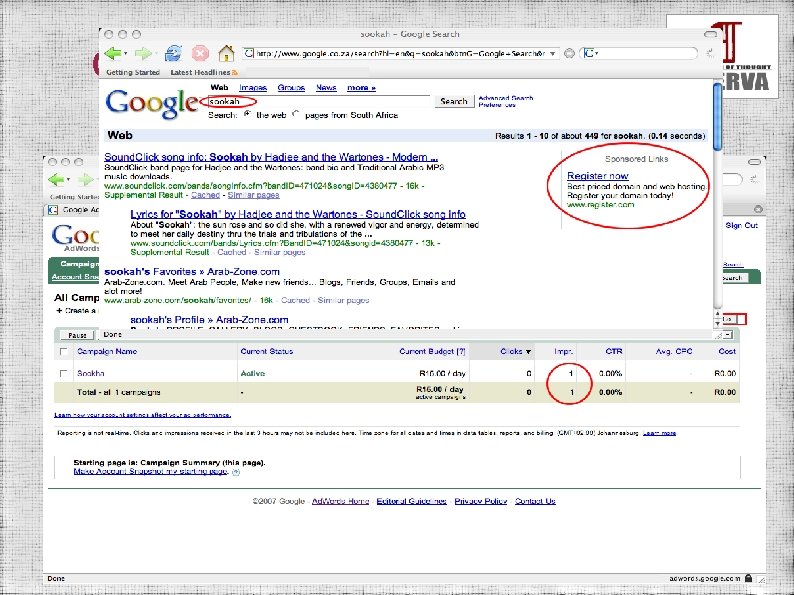Image resolution: width=794 pixels, height=595 pixels.
Task: Open 'Similar pages' of the first result
Action: click(253, 195)
